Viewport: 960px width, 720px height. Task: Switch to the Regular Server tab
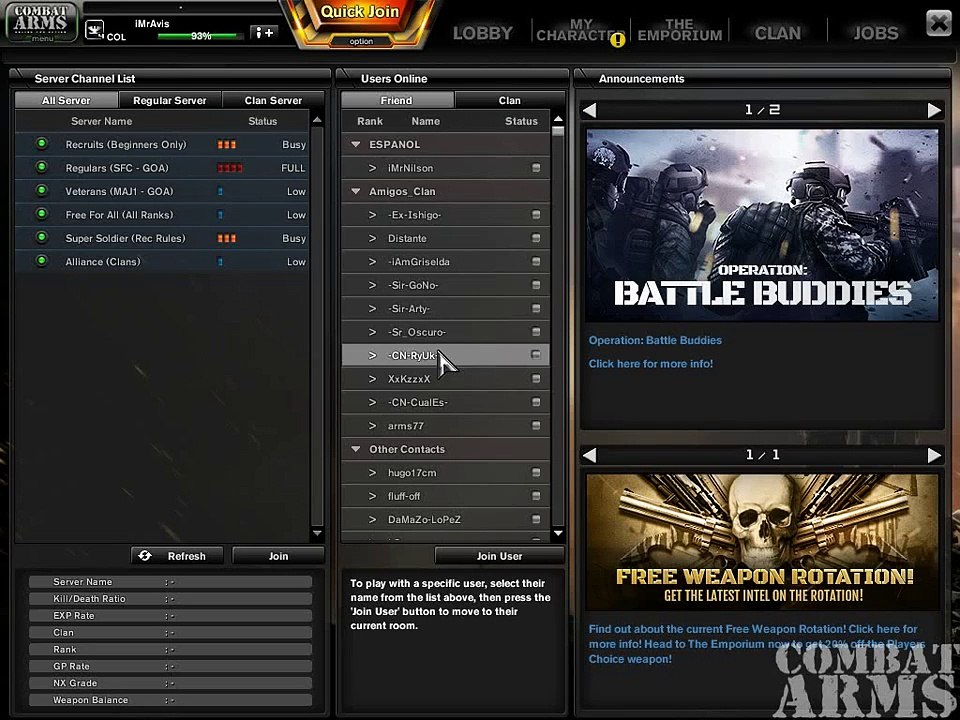(170, 100)
